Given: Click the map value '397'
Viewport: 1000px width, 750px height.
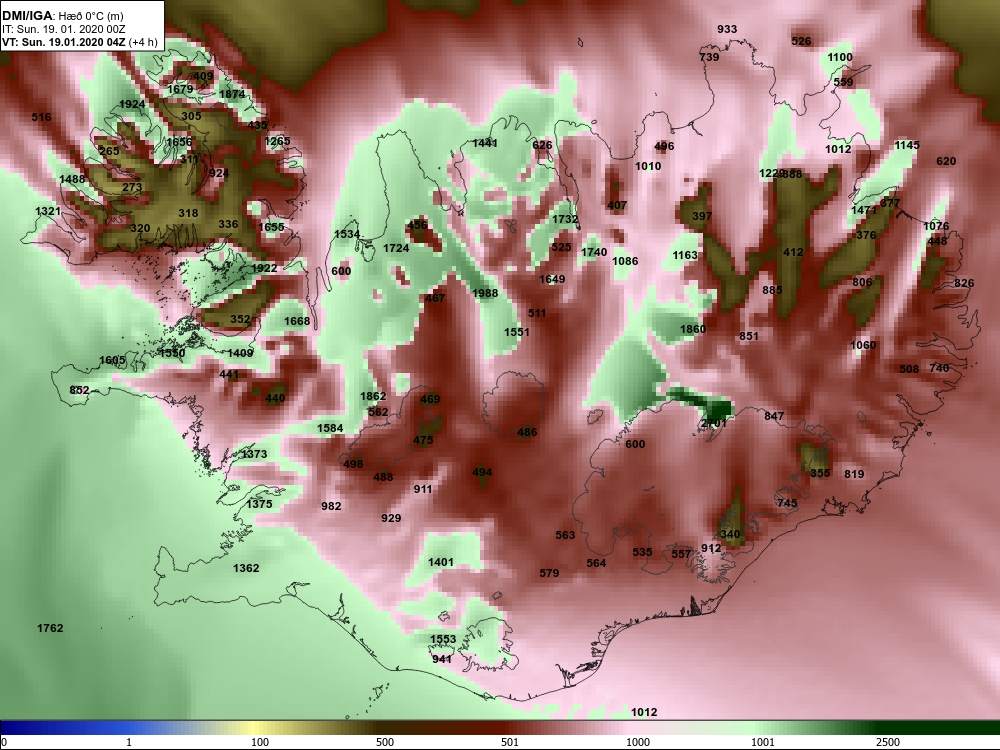Looking at the screenshot, I should click(x=702, y=216).
